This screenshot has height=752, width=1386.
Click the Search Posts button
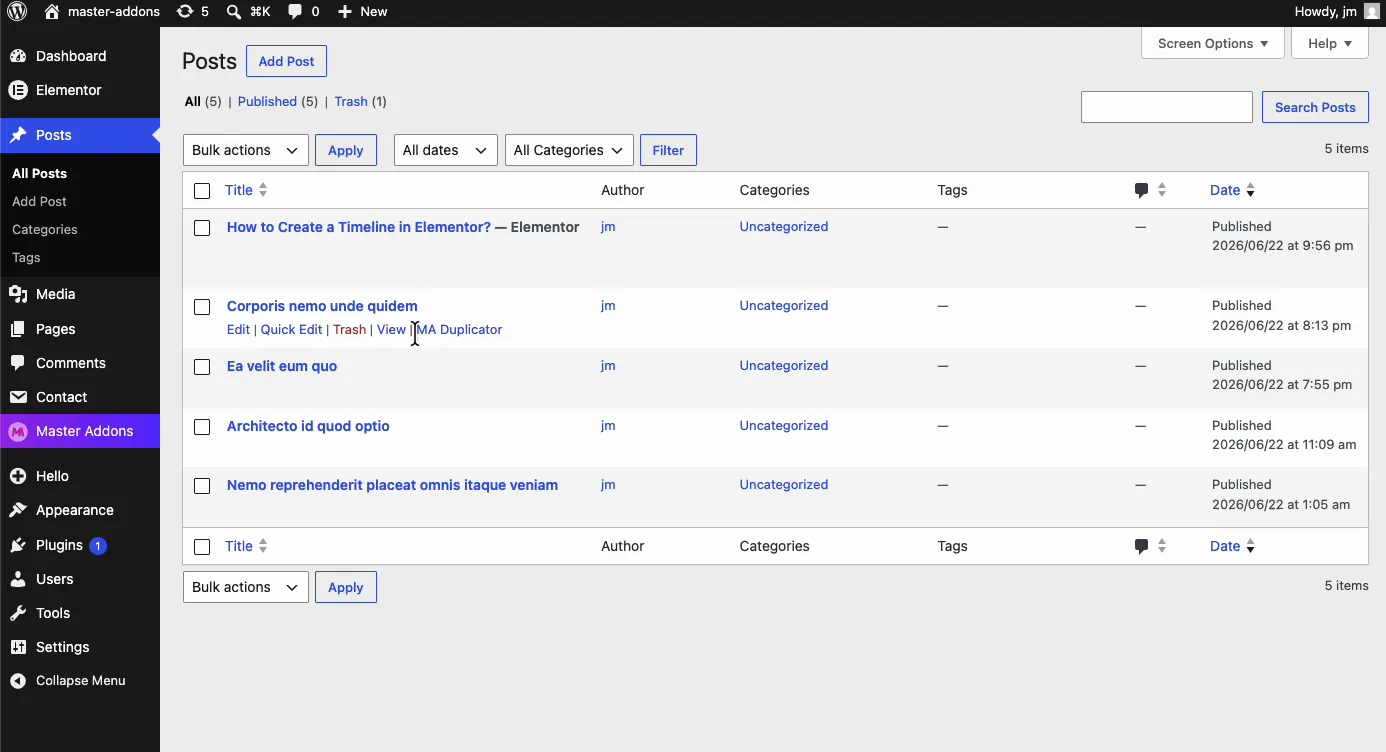click(x=1315, y=107)
